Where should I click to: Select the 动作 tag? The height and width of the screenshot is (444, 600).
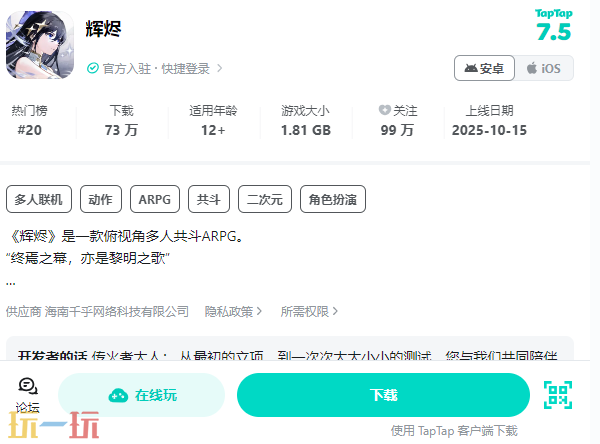click(x=101, y=199)
